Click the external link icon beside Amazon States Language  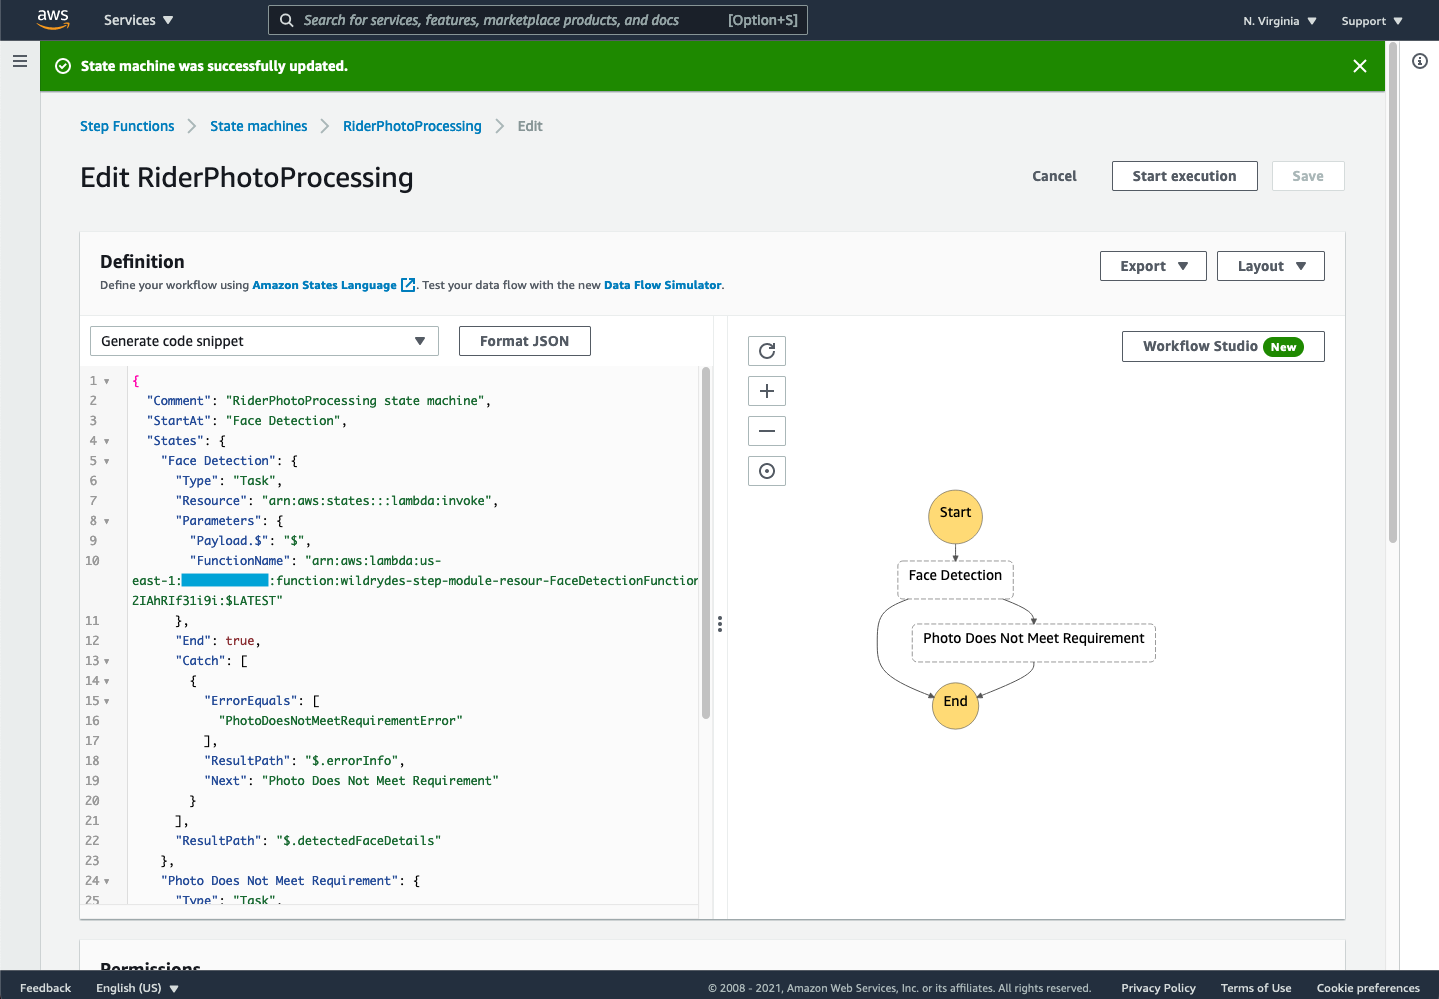coord(408,285)
